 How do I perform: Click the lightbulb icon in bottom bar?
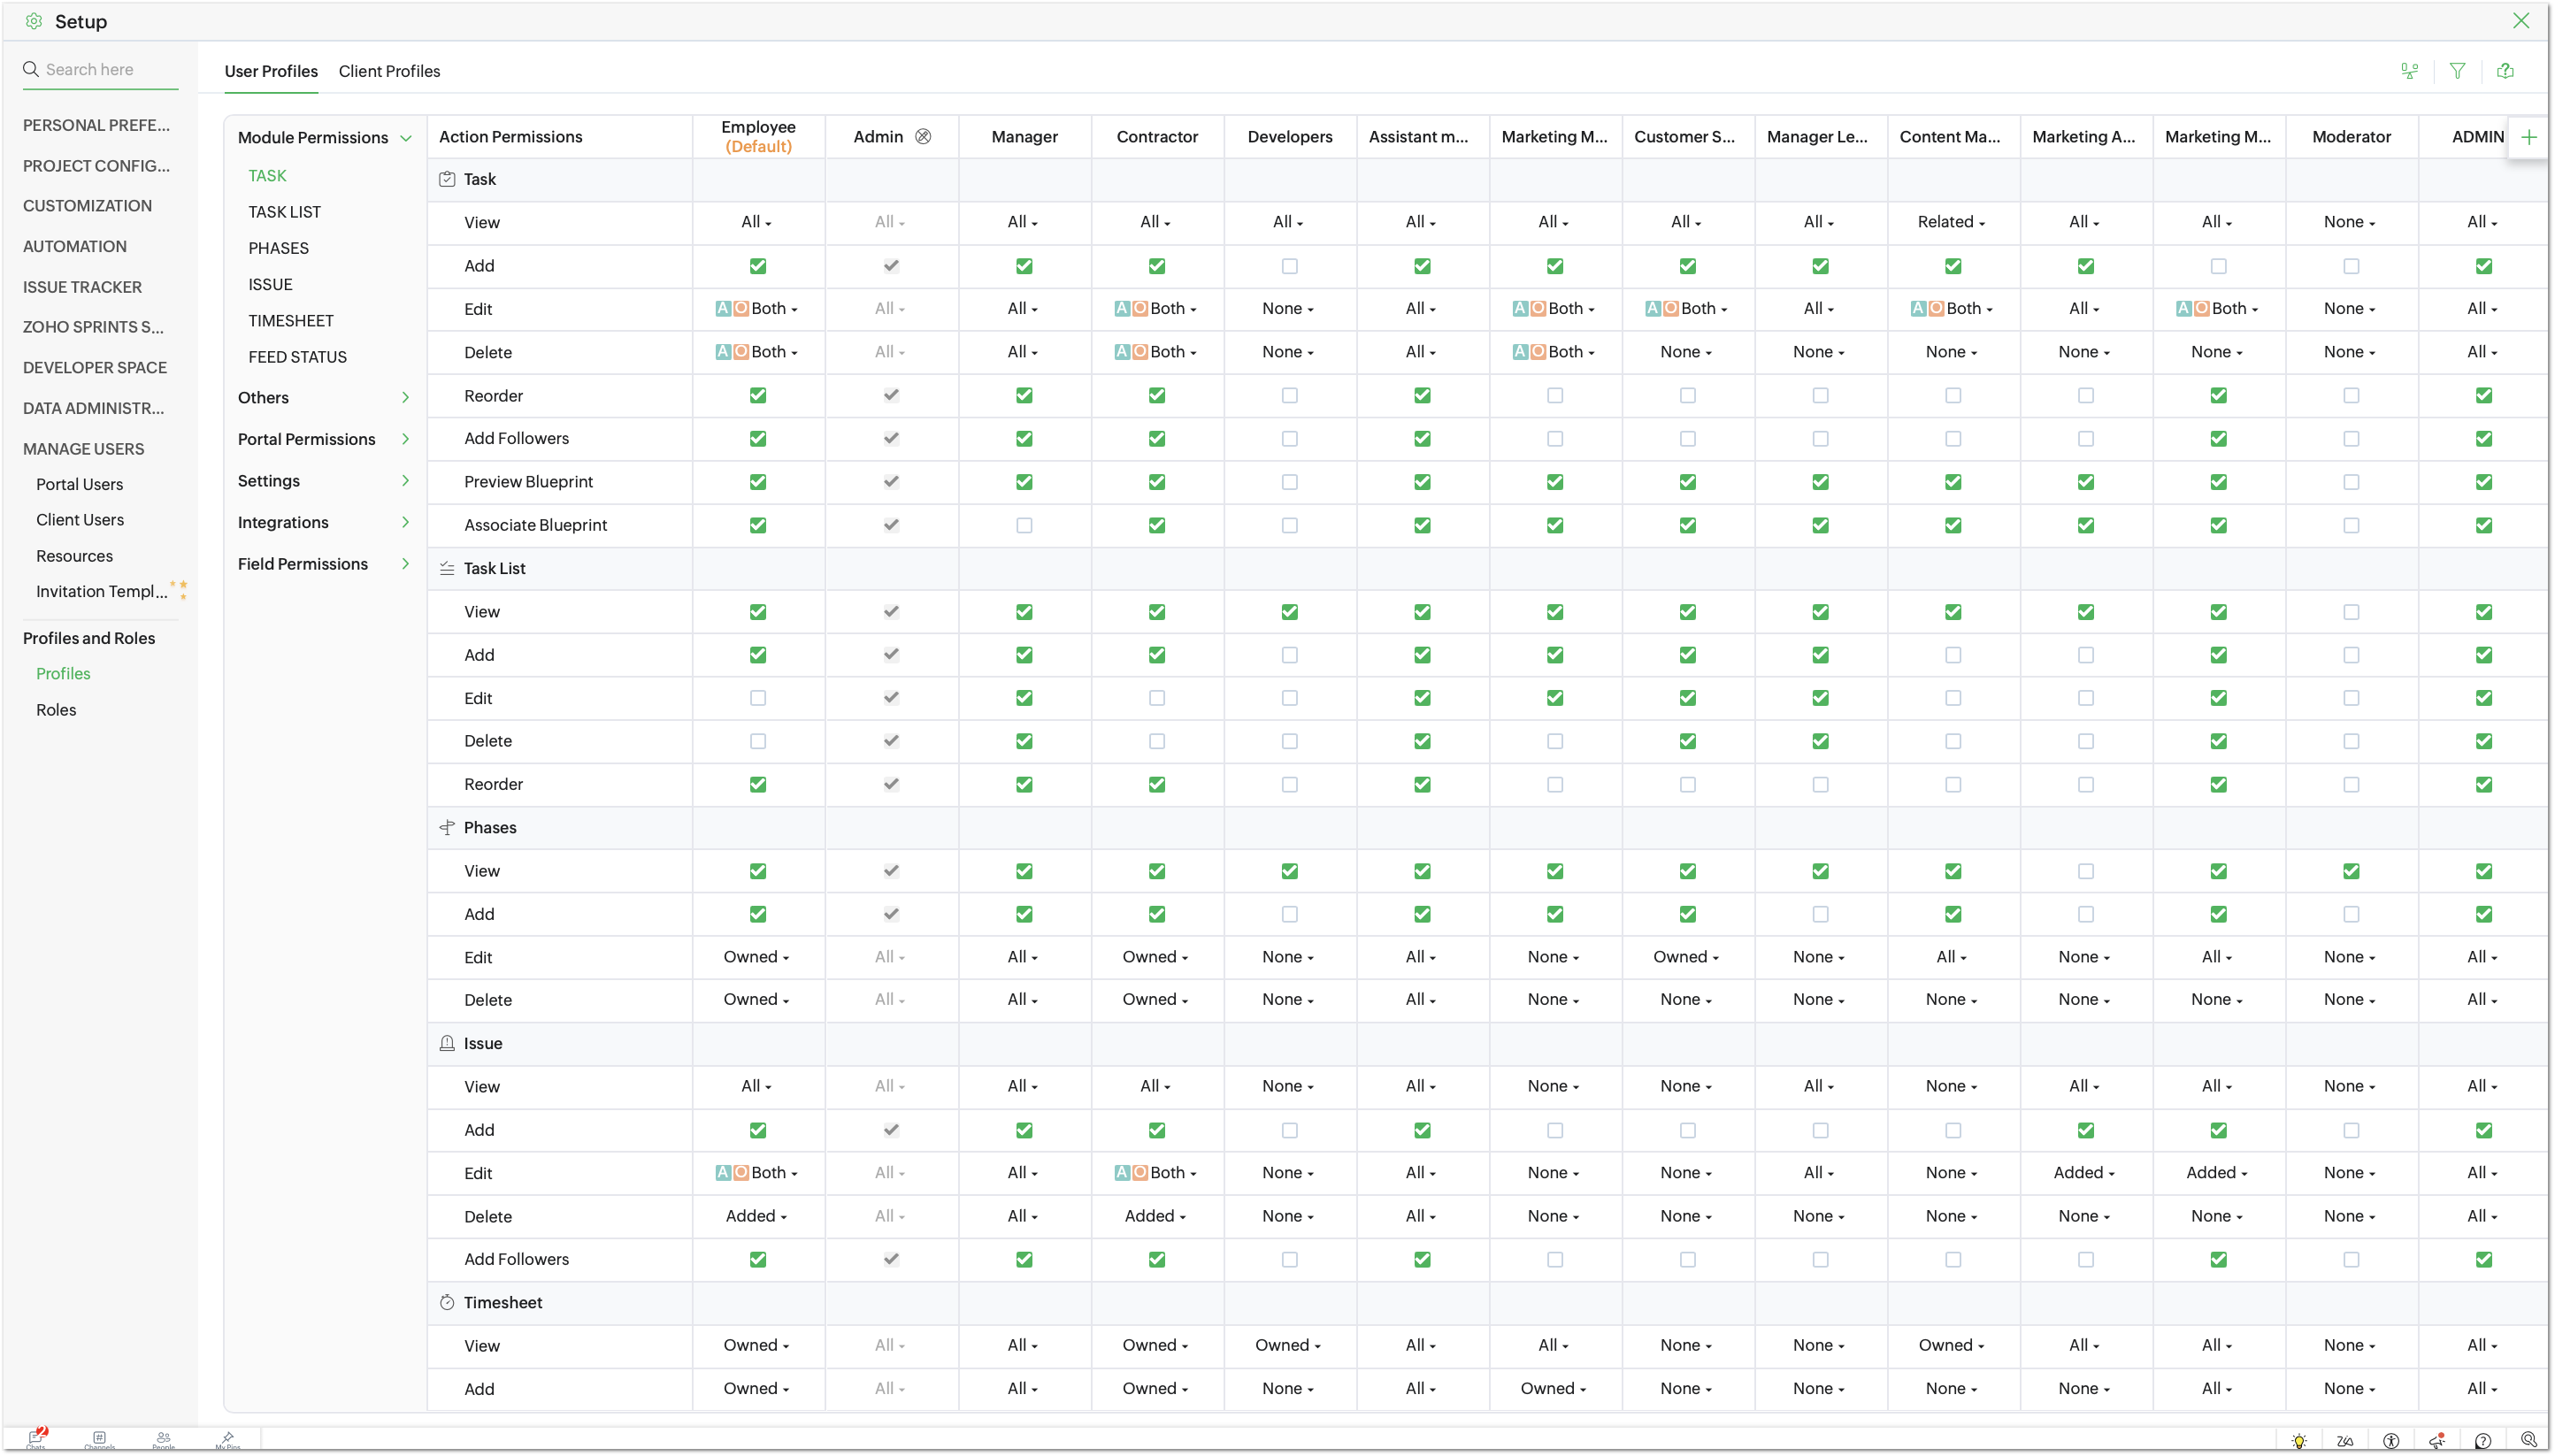(2299, 1441)
